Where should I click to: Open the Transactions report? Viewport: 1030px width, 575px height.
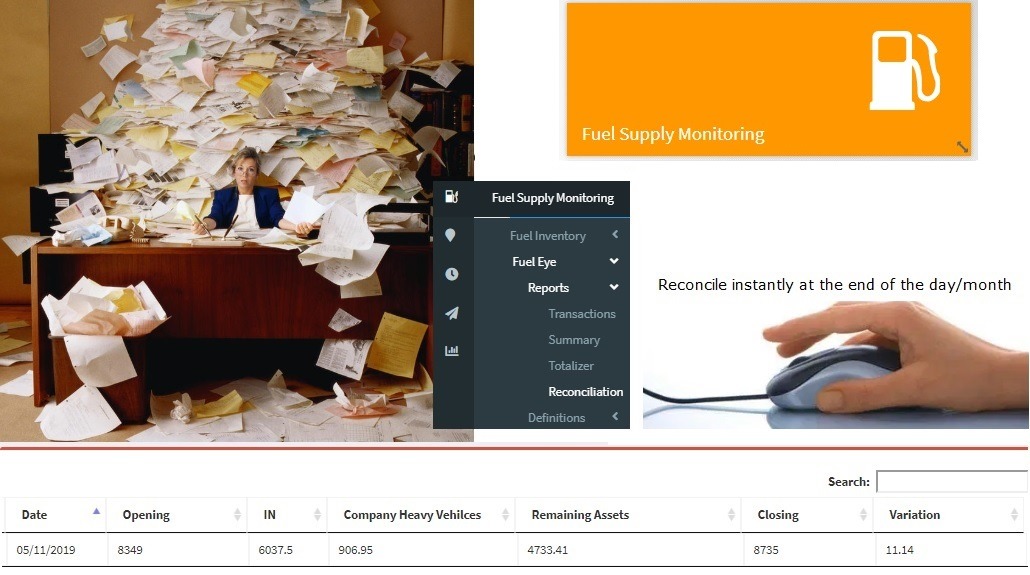click(x=581, y=314)
